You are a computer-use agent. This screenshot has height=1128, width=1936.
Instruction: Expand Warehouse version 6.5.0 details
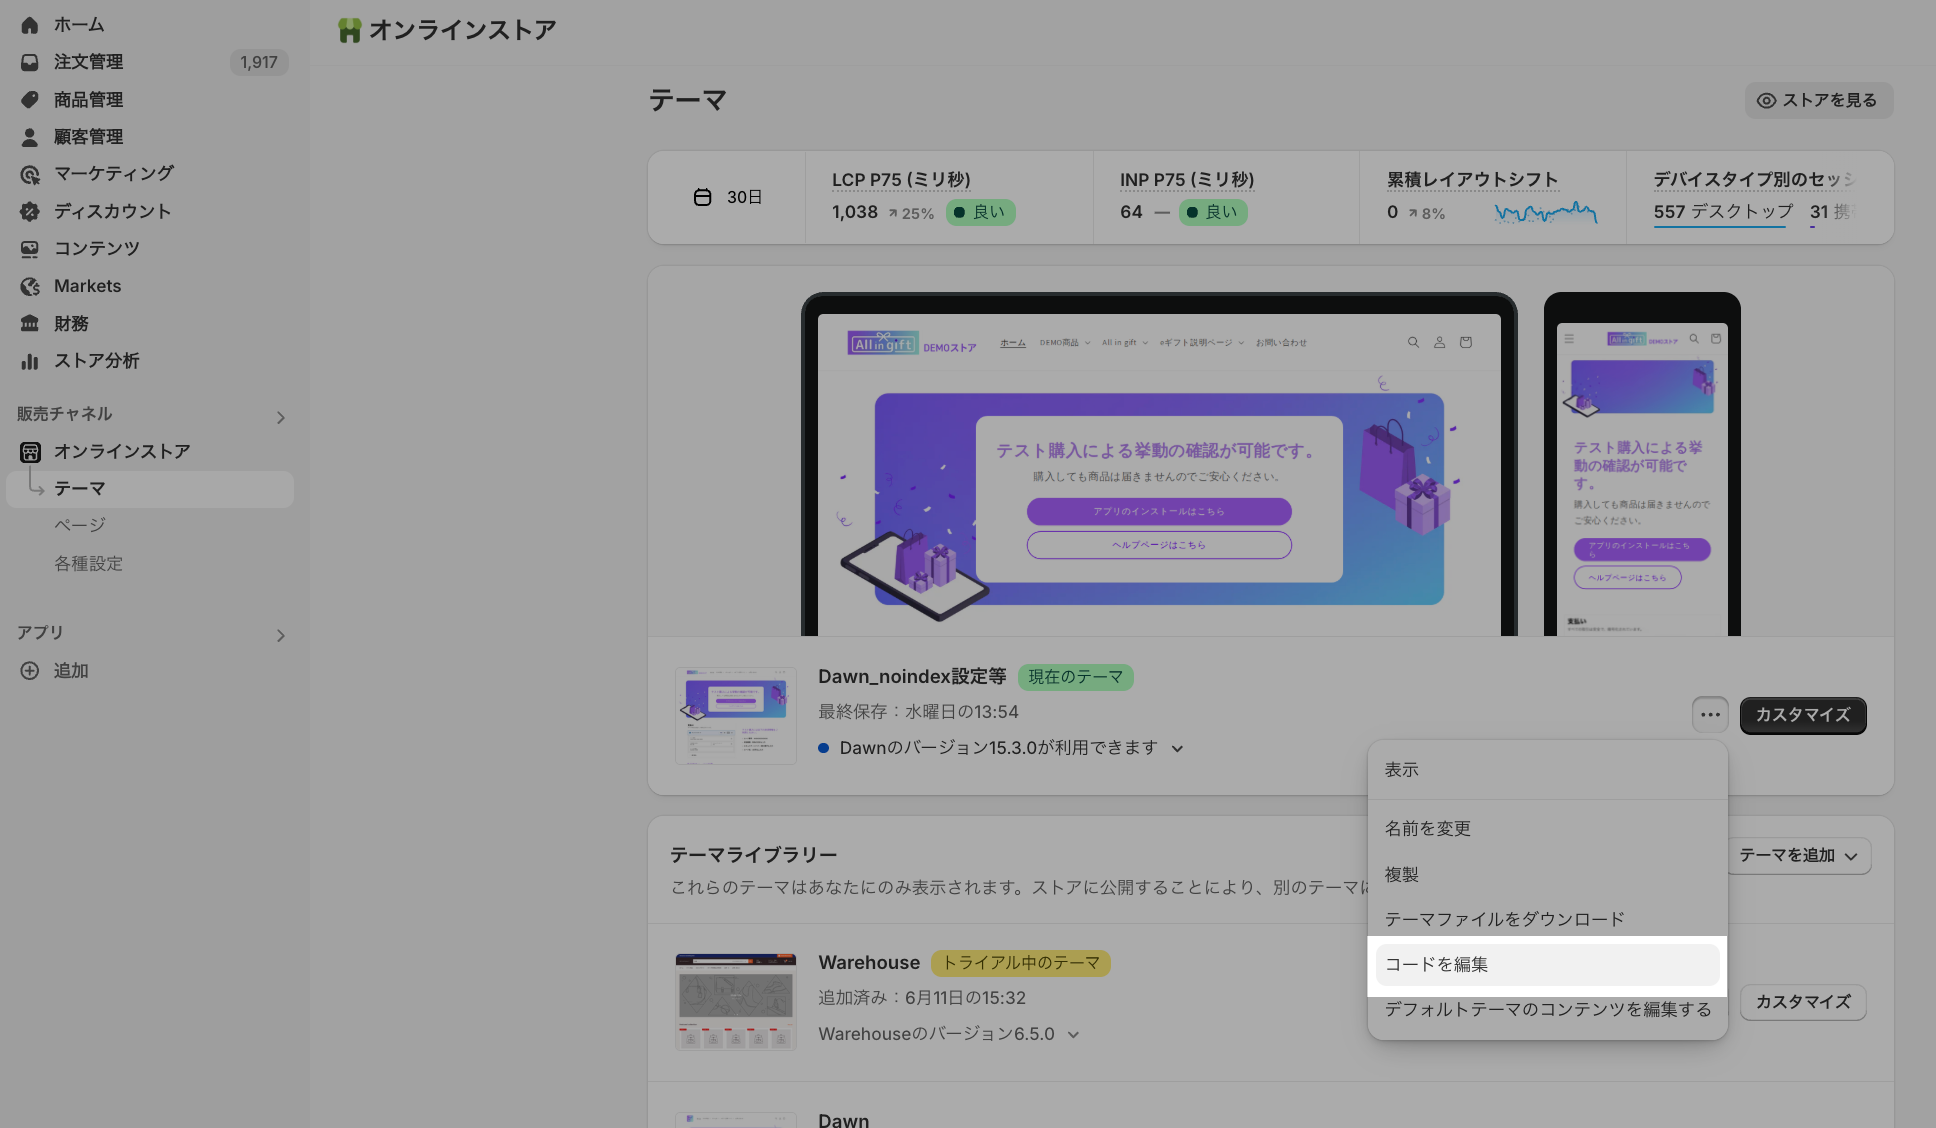pyautogui.click(x=1074, y=1035)
